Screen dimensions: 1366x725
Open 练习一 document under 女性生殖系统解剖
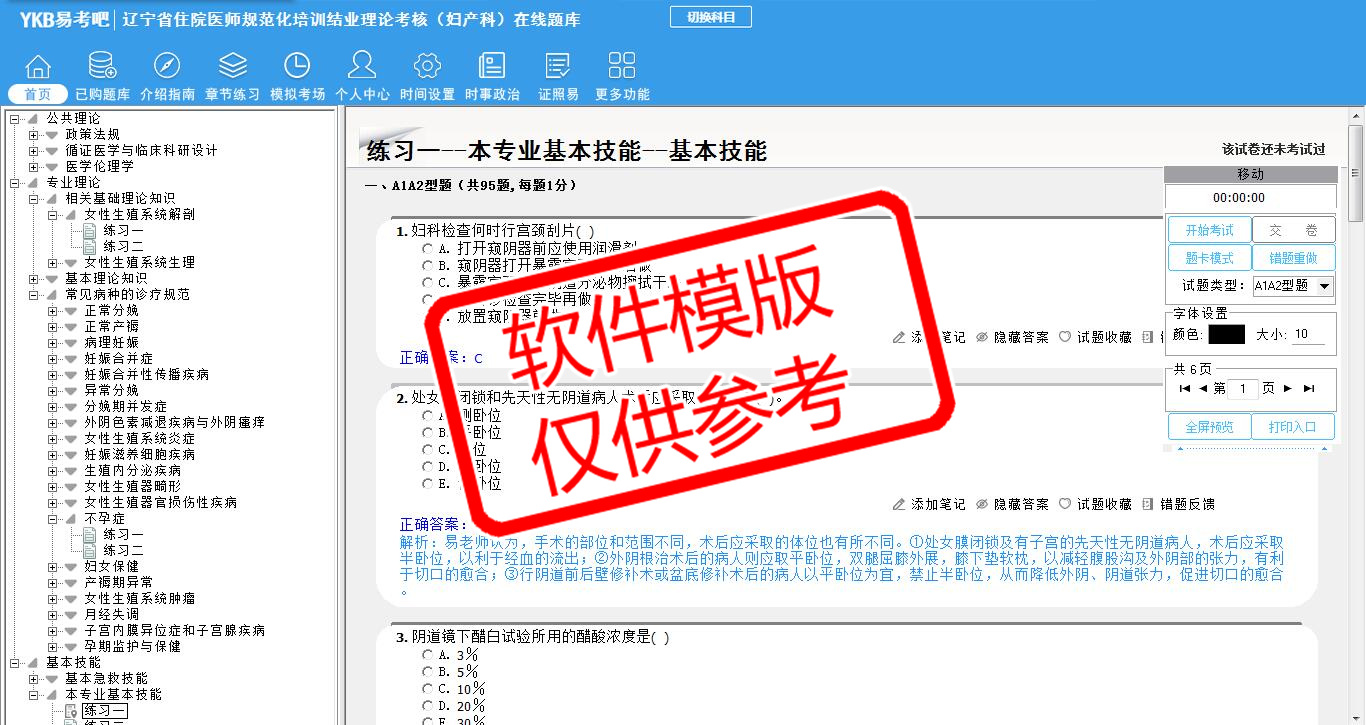[124, 231]
